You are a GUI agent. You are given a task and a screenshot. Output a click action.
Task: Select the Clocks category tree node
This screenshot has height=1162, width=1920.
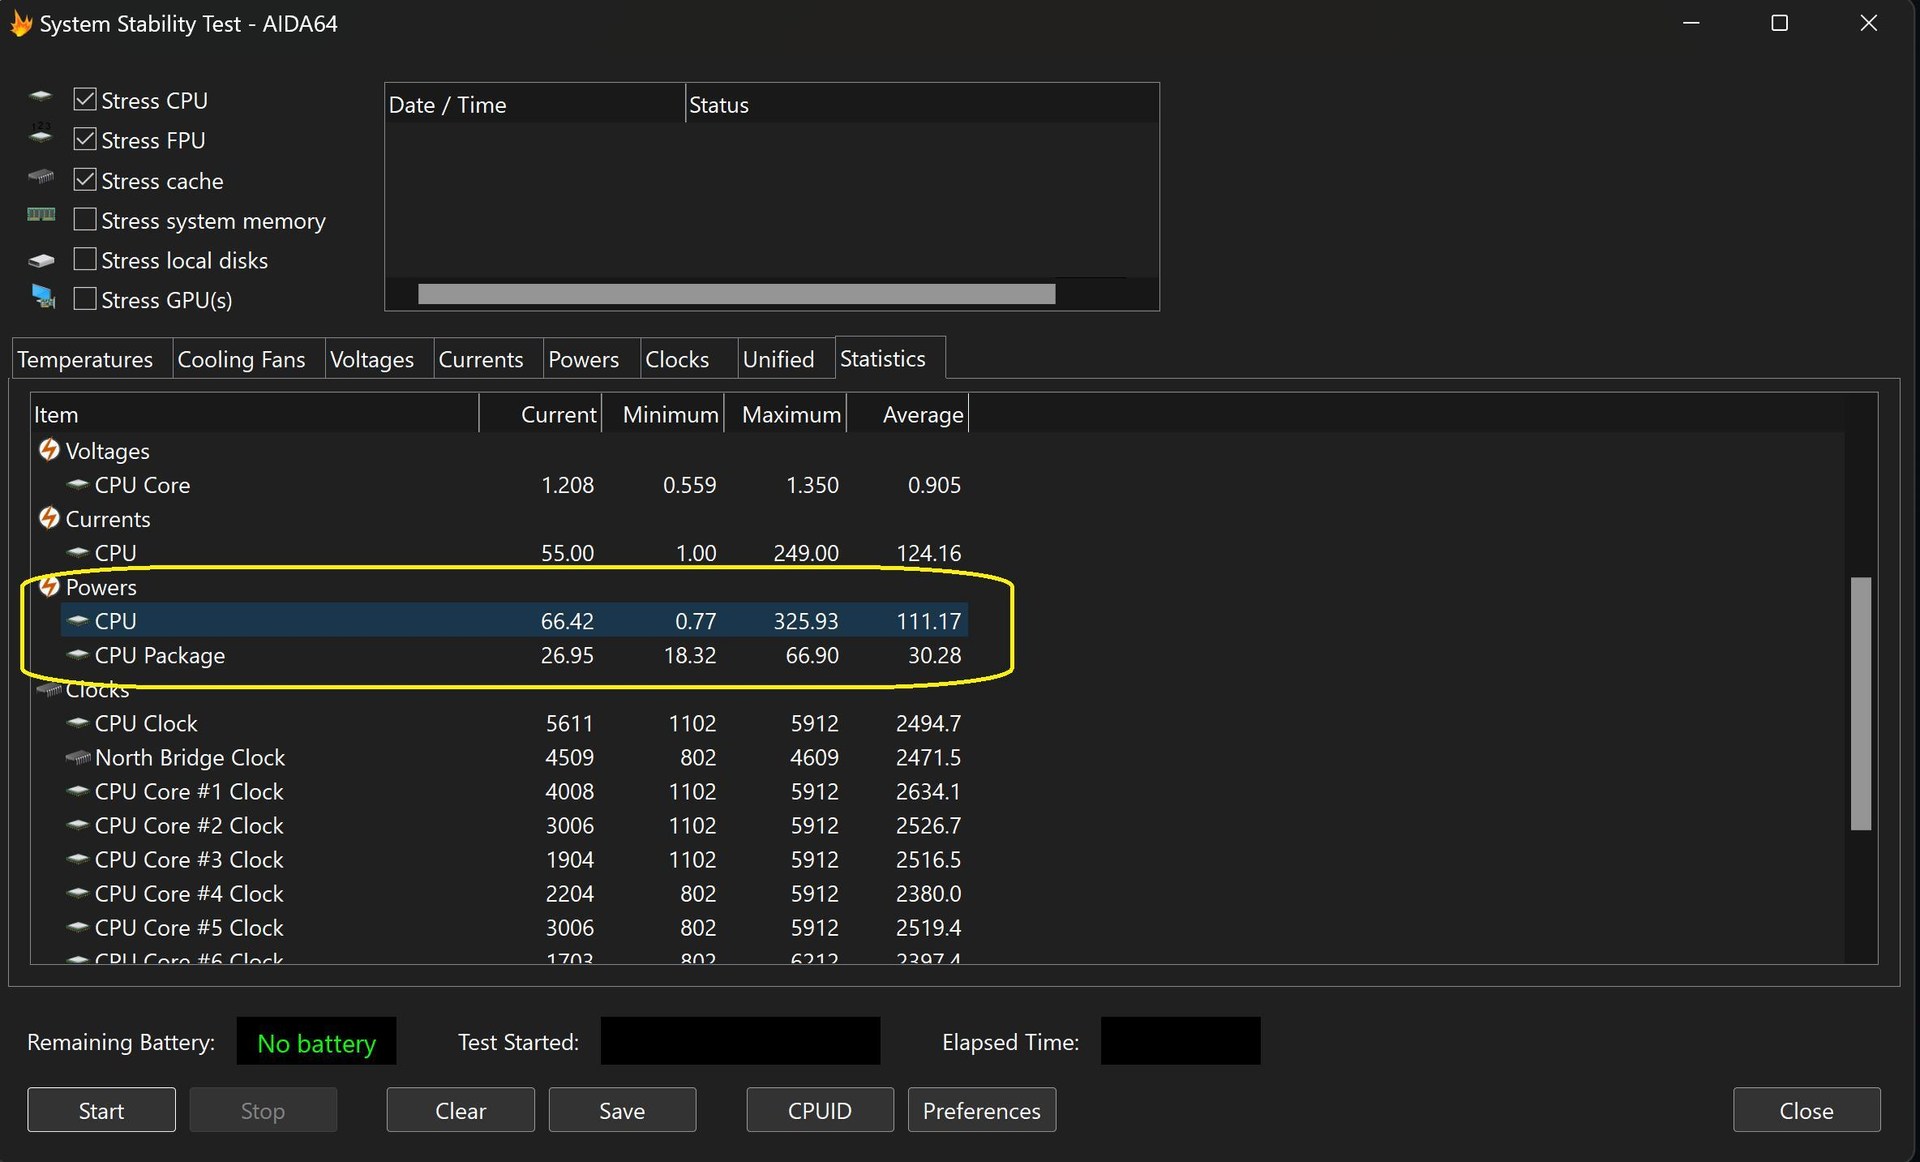point(97,691)
